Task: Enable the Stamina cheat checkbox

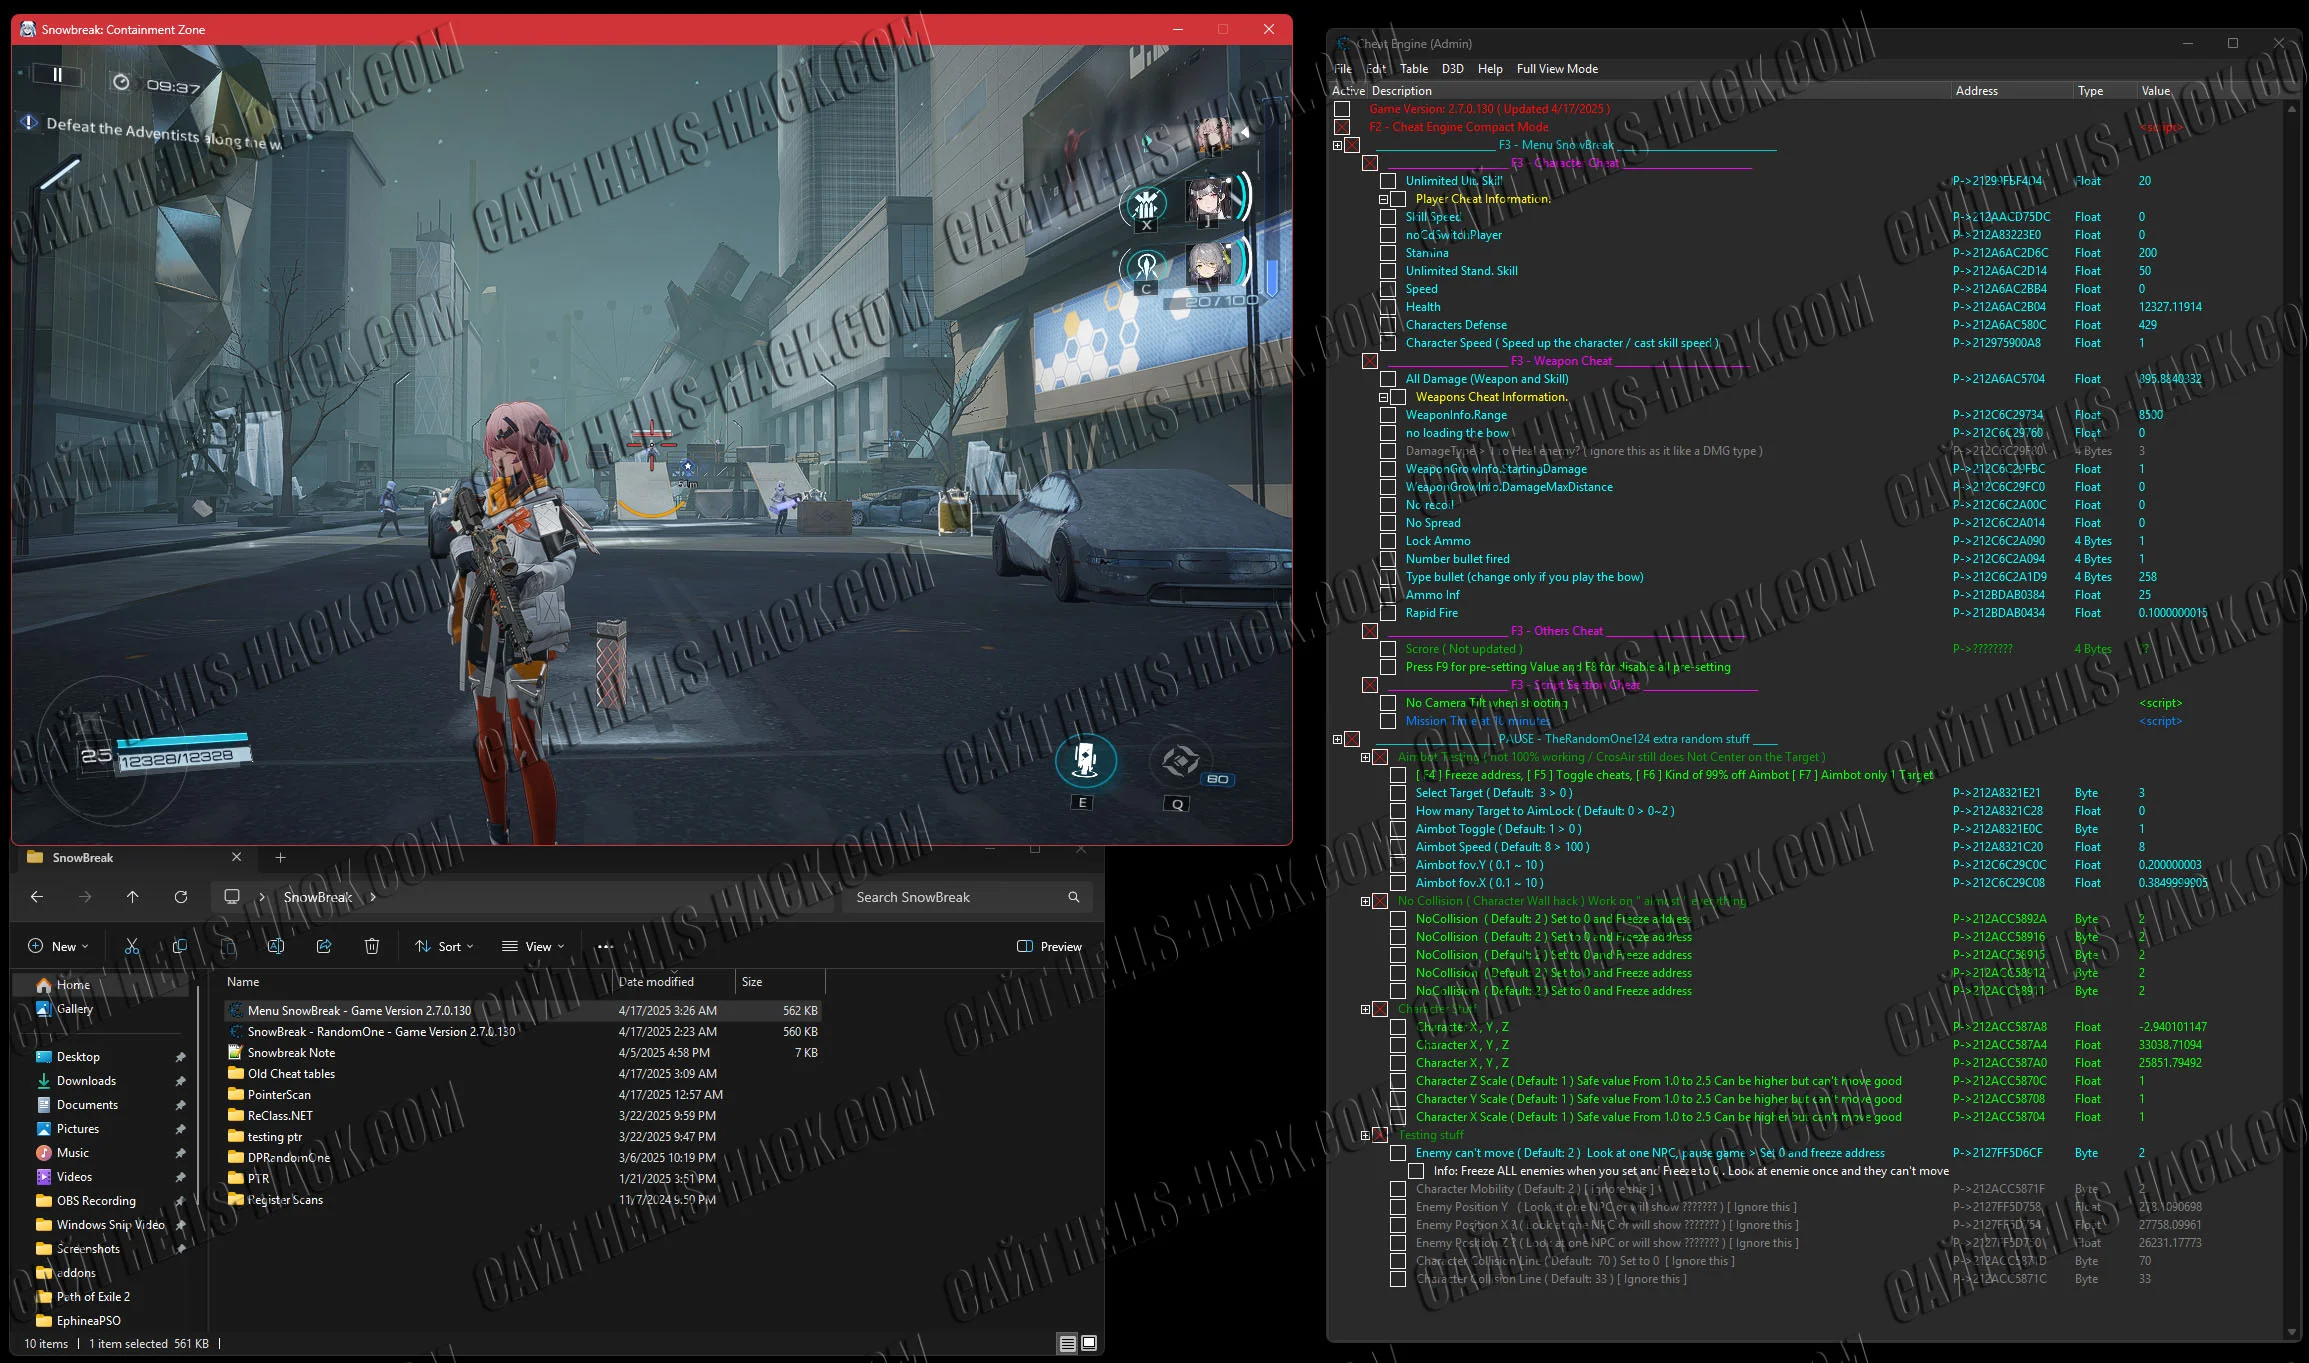Action: 1388,253
